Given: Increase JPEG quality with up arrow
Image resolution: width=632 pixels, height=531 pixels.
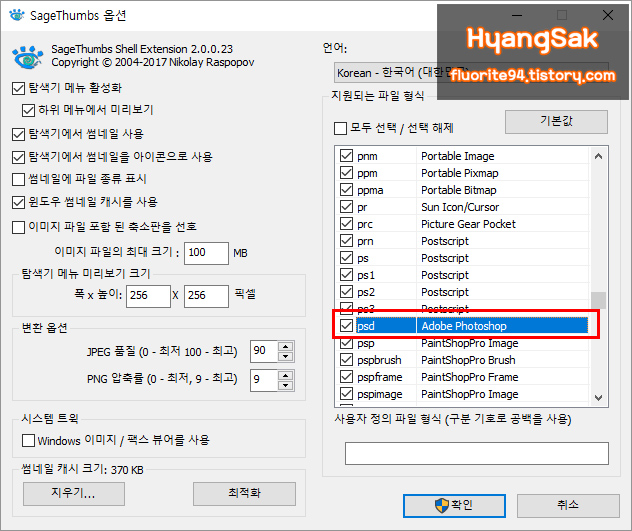Looking at the screenshot, I should click(286, 347).
